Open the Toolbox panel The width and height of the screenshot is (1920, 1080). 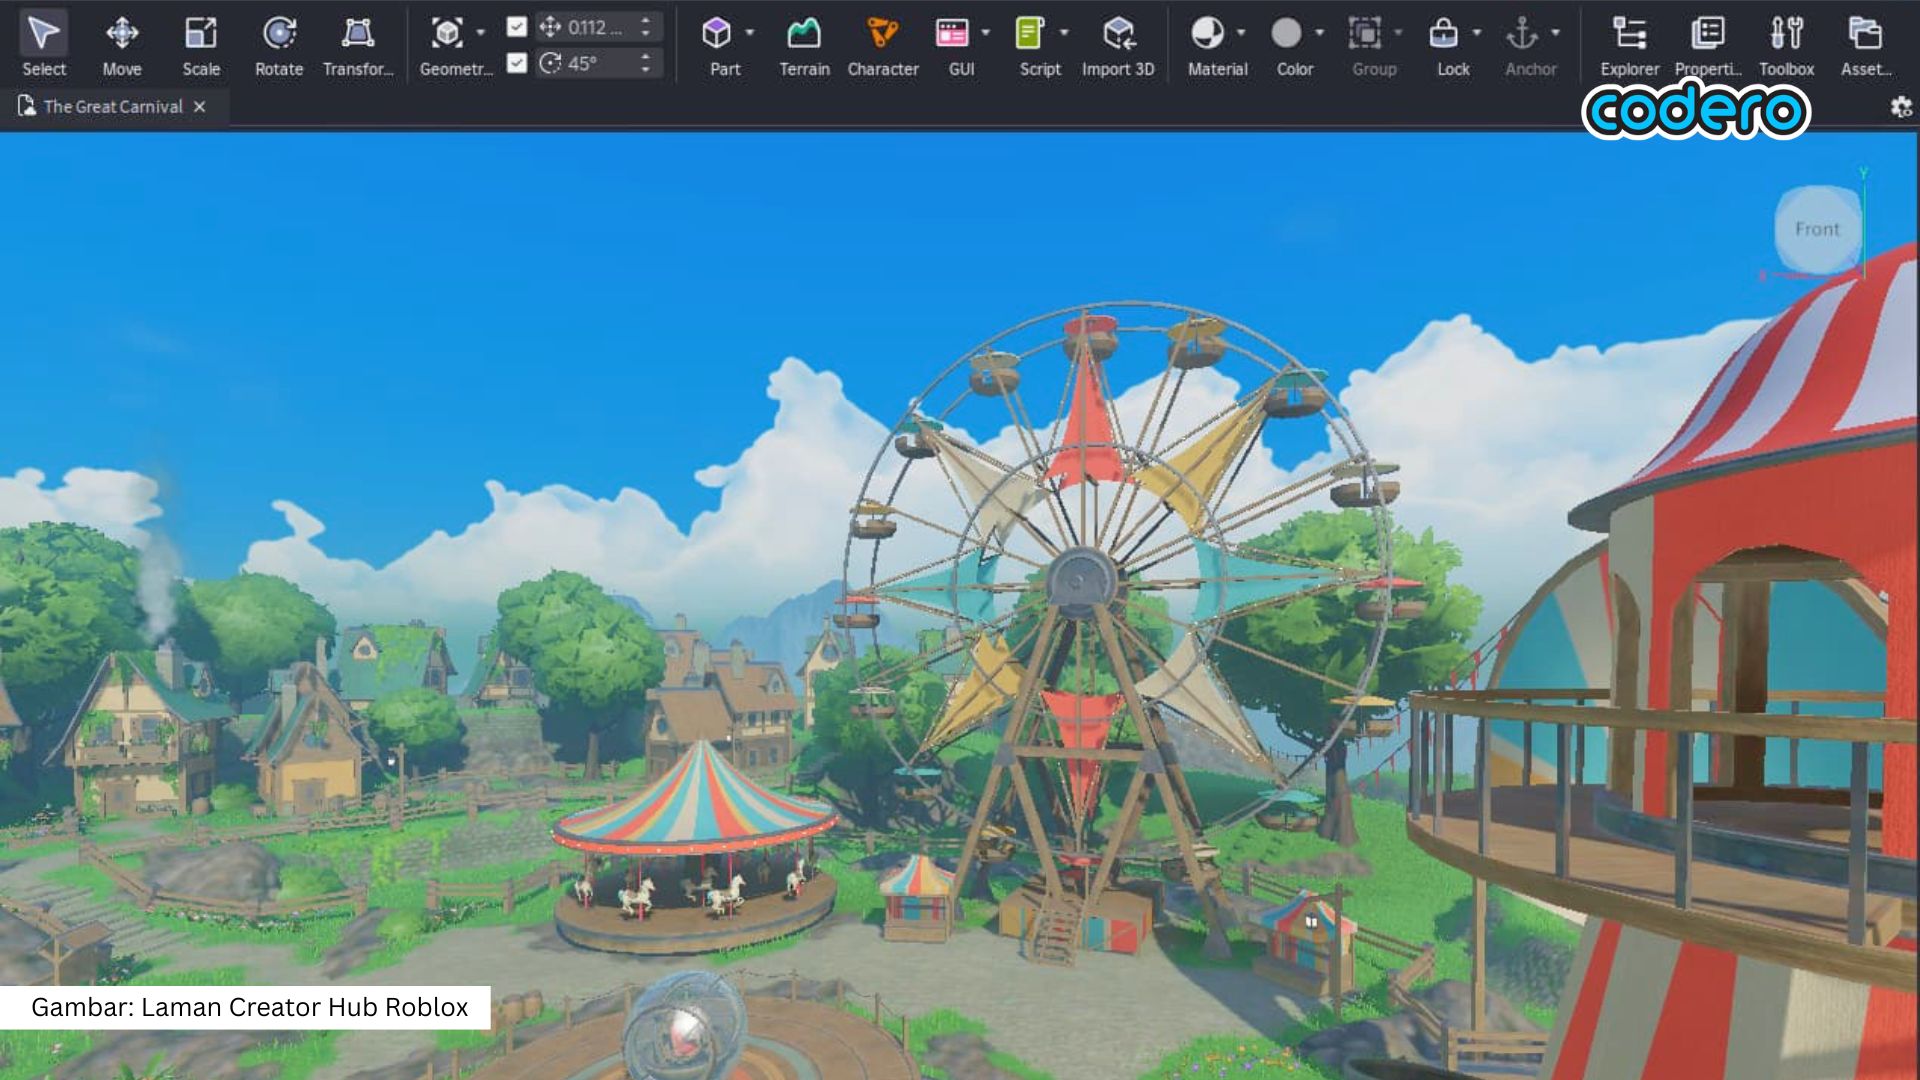(x=1786, y=44)
